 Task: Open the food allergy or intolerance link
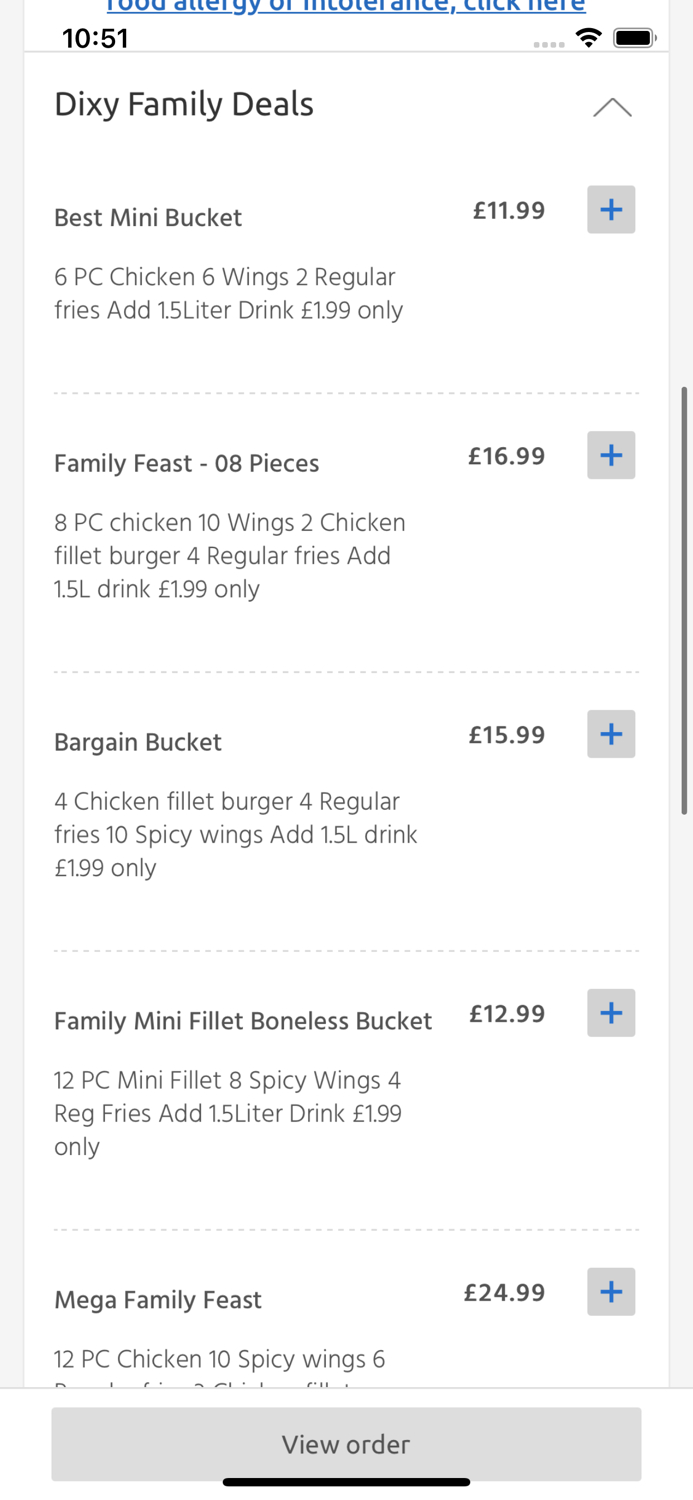tap(344, 6)
